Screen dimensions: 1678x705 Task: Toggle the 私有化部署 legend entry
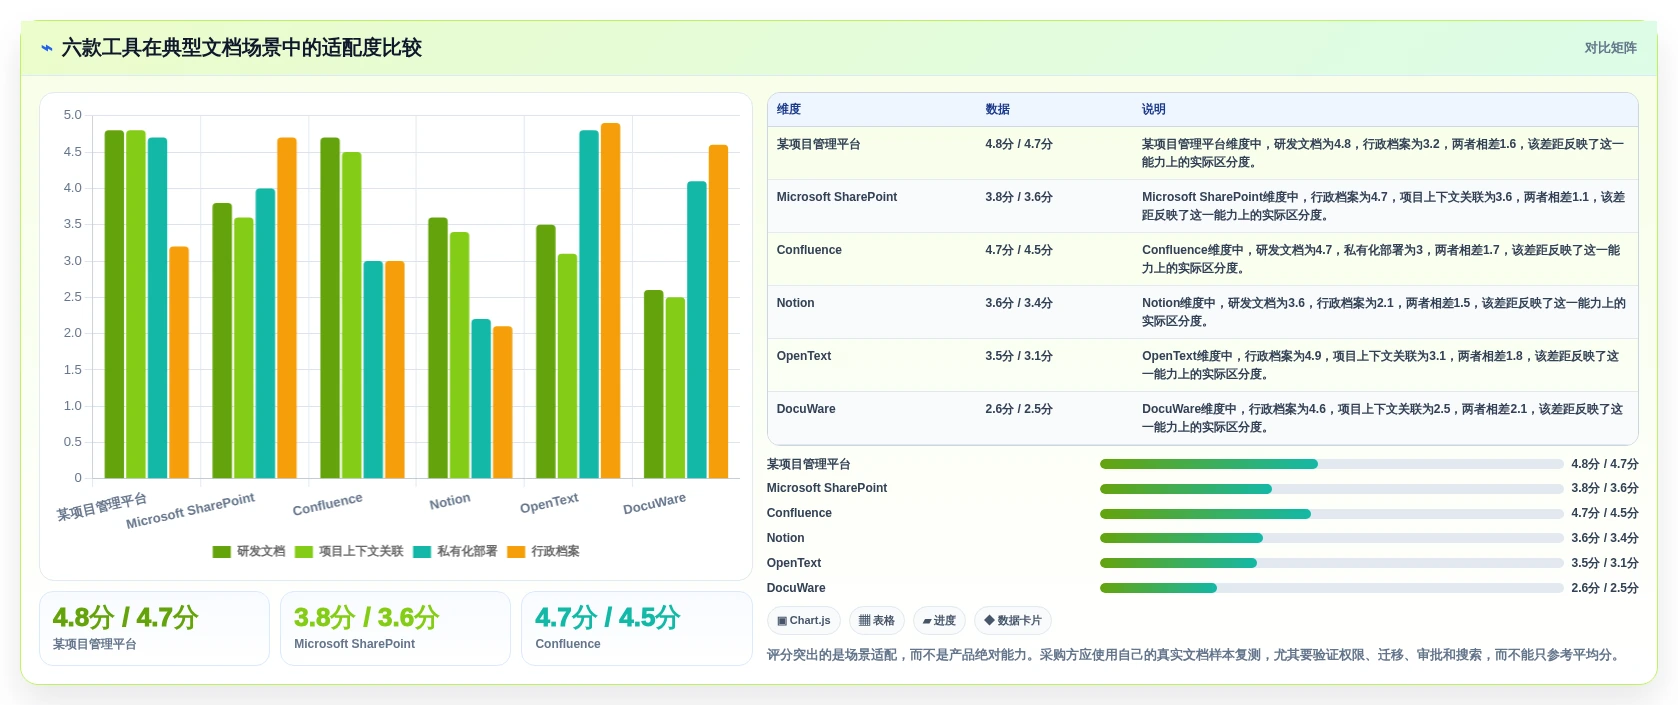pyautogui.click(x=455, y=552)
